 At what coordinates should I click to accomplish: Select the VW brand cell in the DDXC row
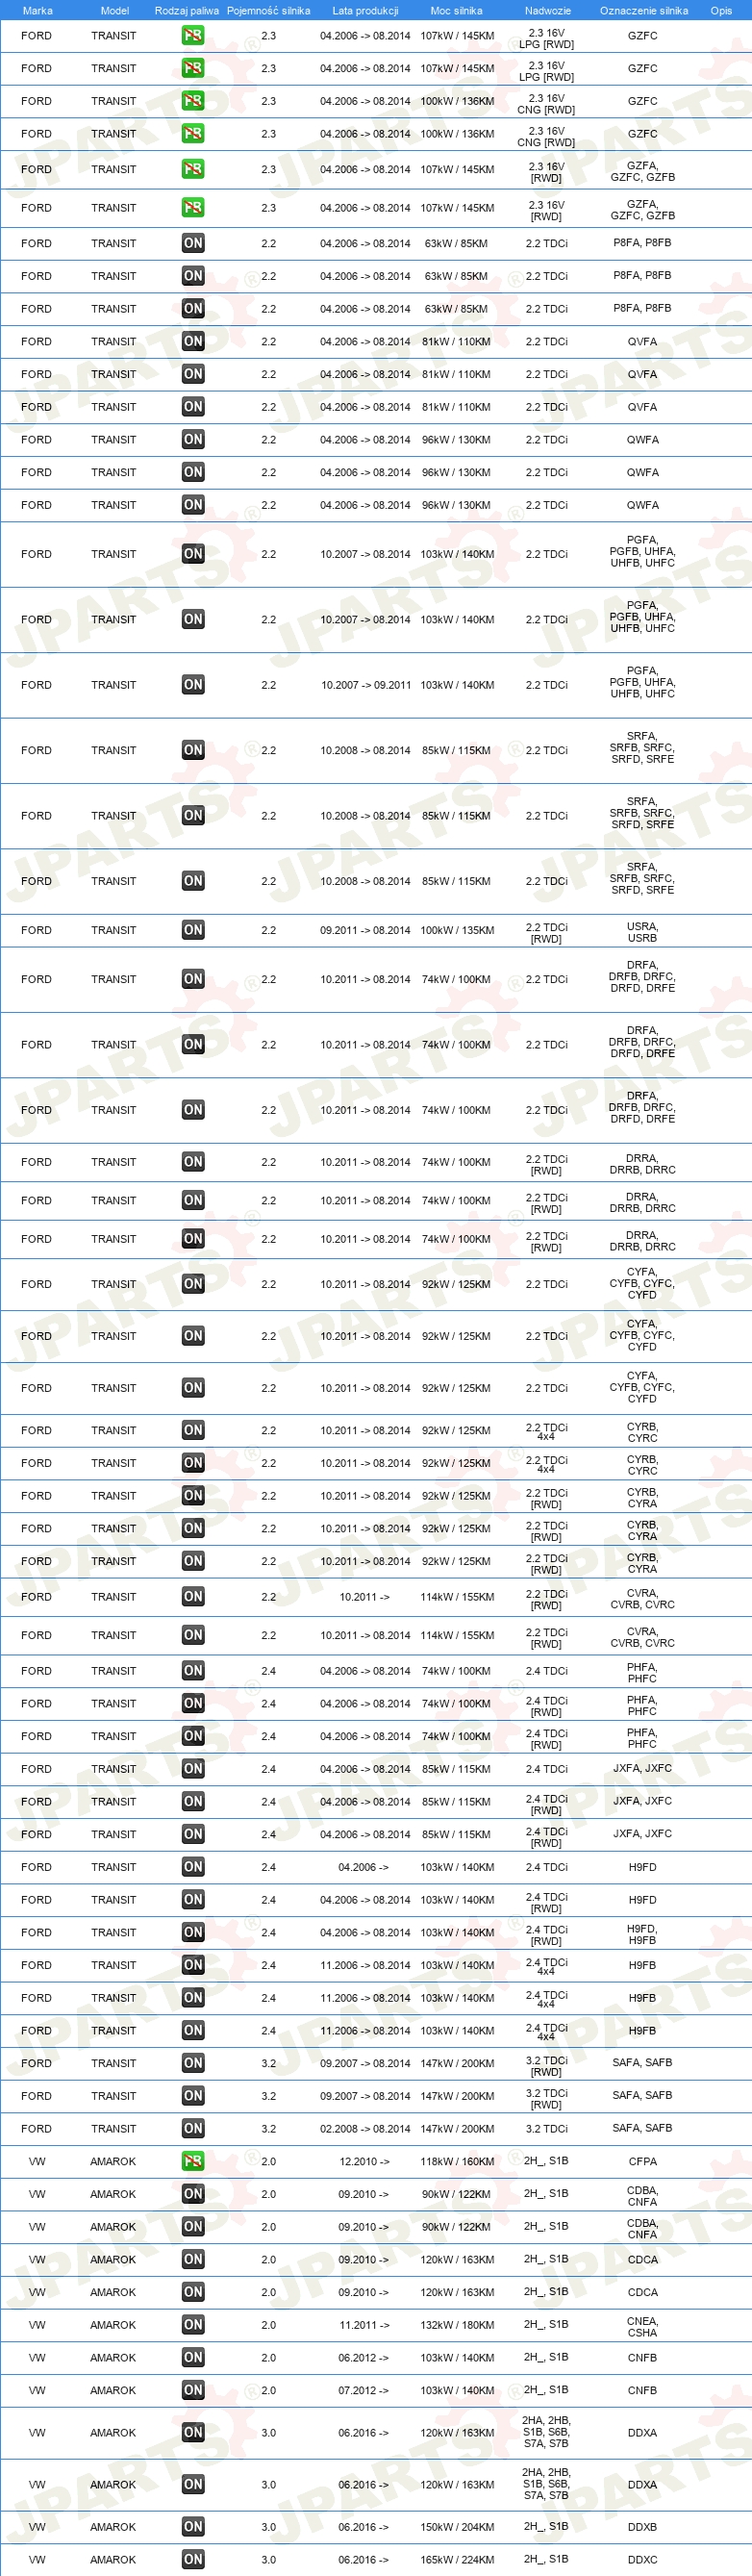tap(37, 2560)
